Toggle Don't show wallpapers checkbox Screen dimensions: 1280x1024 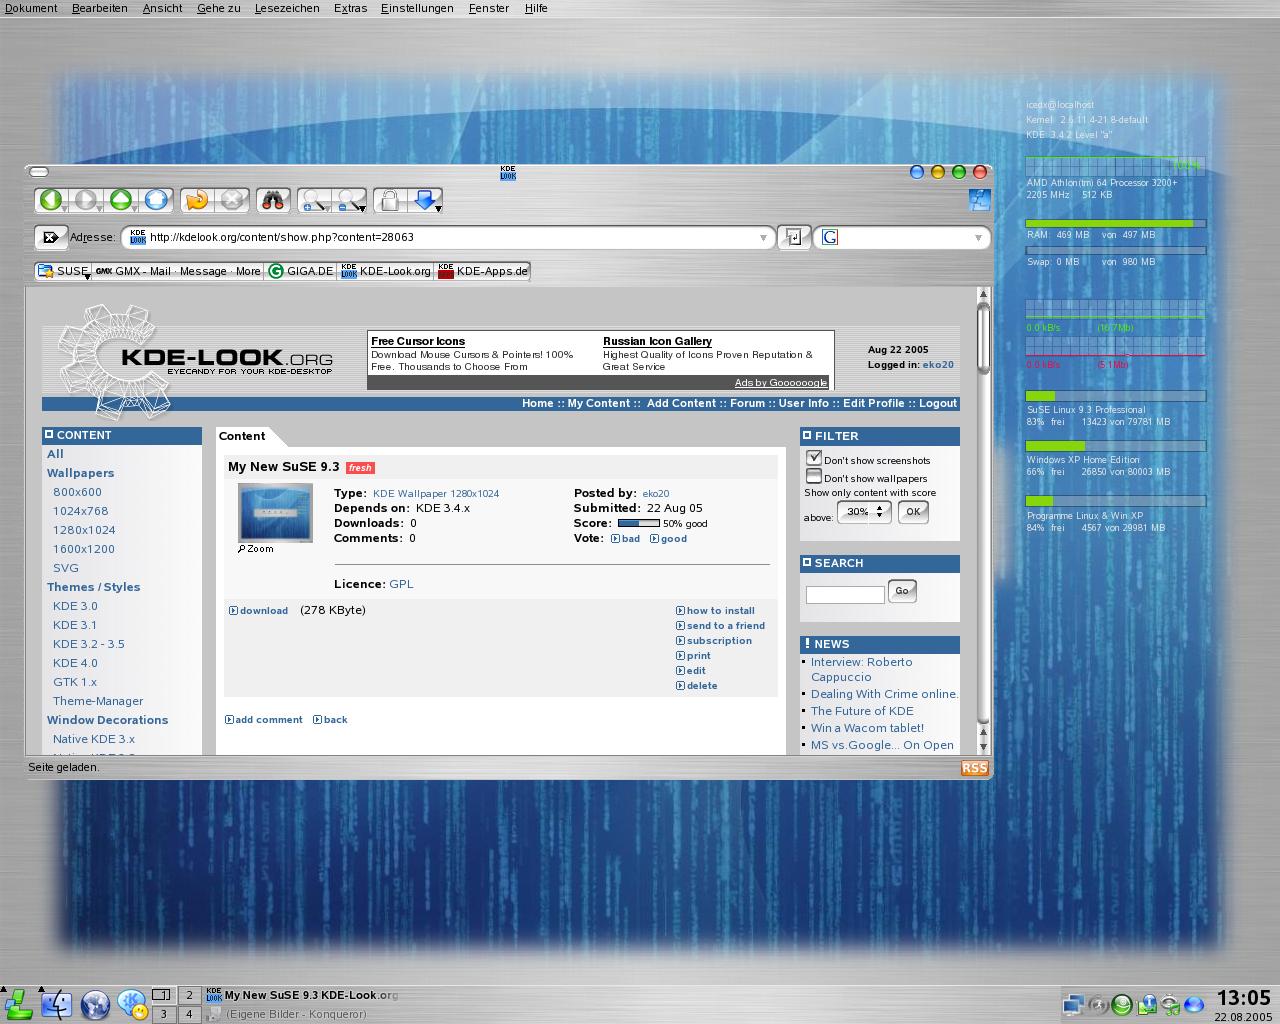[x=814, y=476]
